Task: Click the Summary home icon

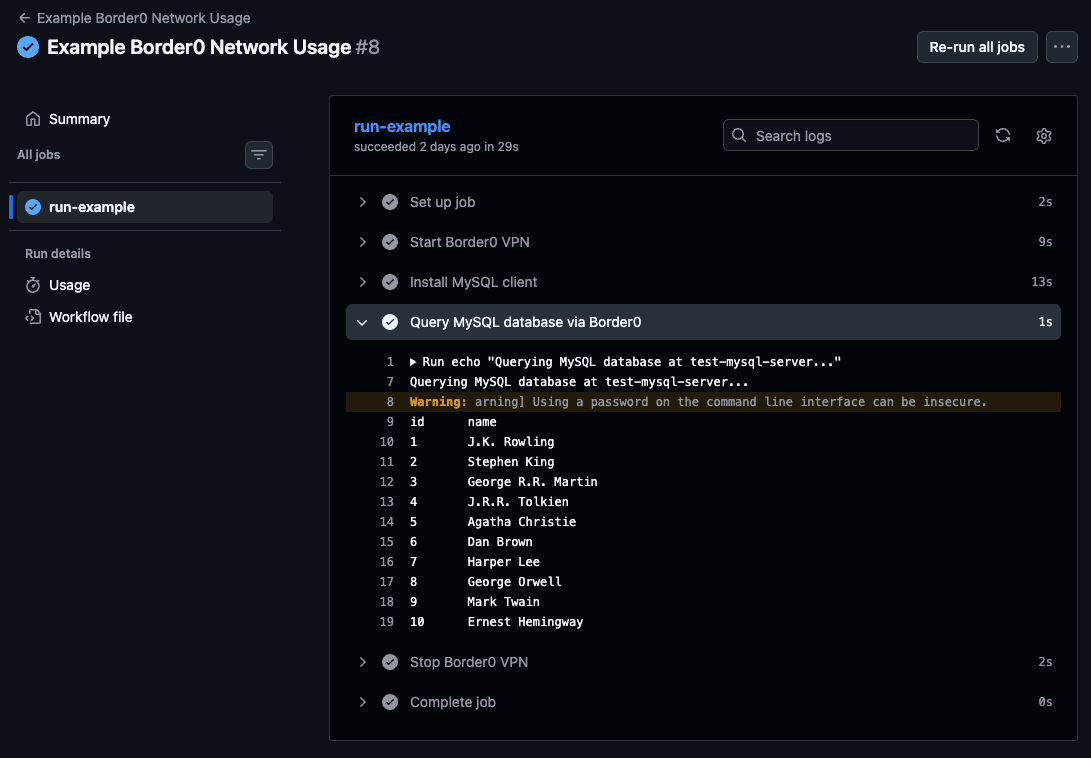Action: [x=33, y=119]
